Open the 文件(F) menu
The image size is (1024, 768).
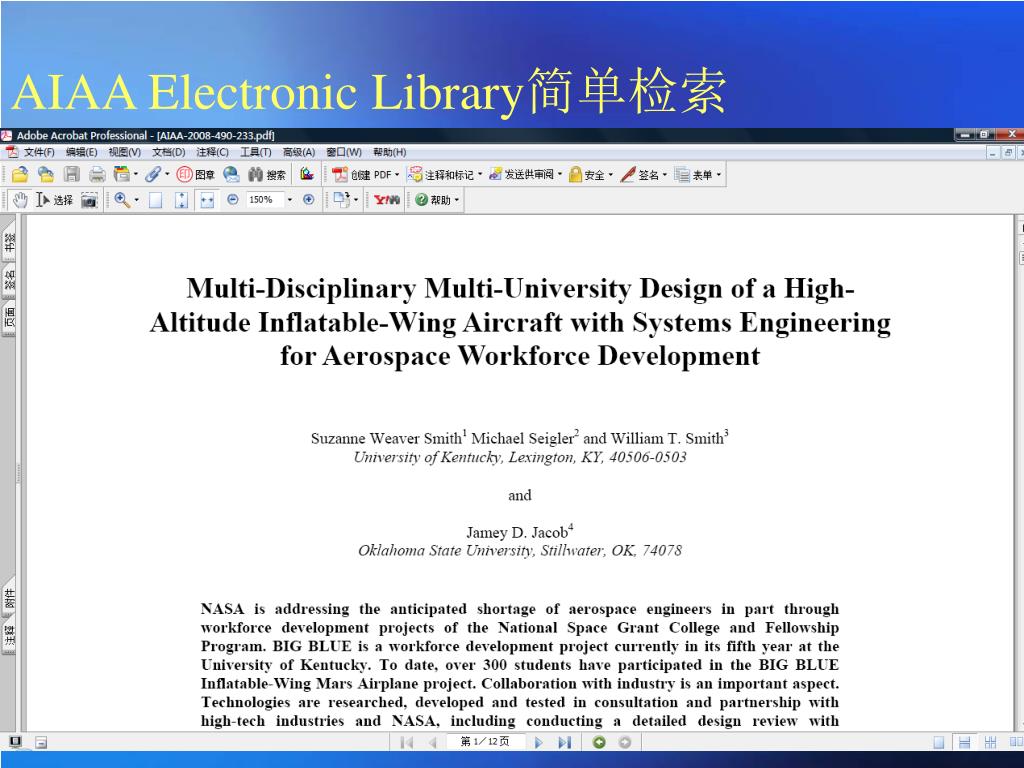pyautogui.click(x=39, y=152)
